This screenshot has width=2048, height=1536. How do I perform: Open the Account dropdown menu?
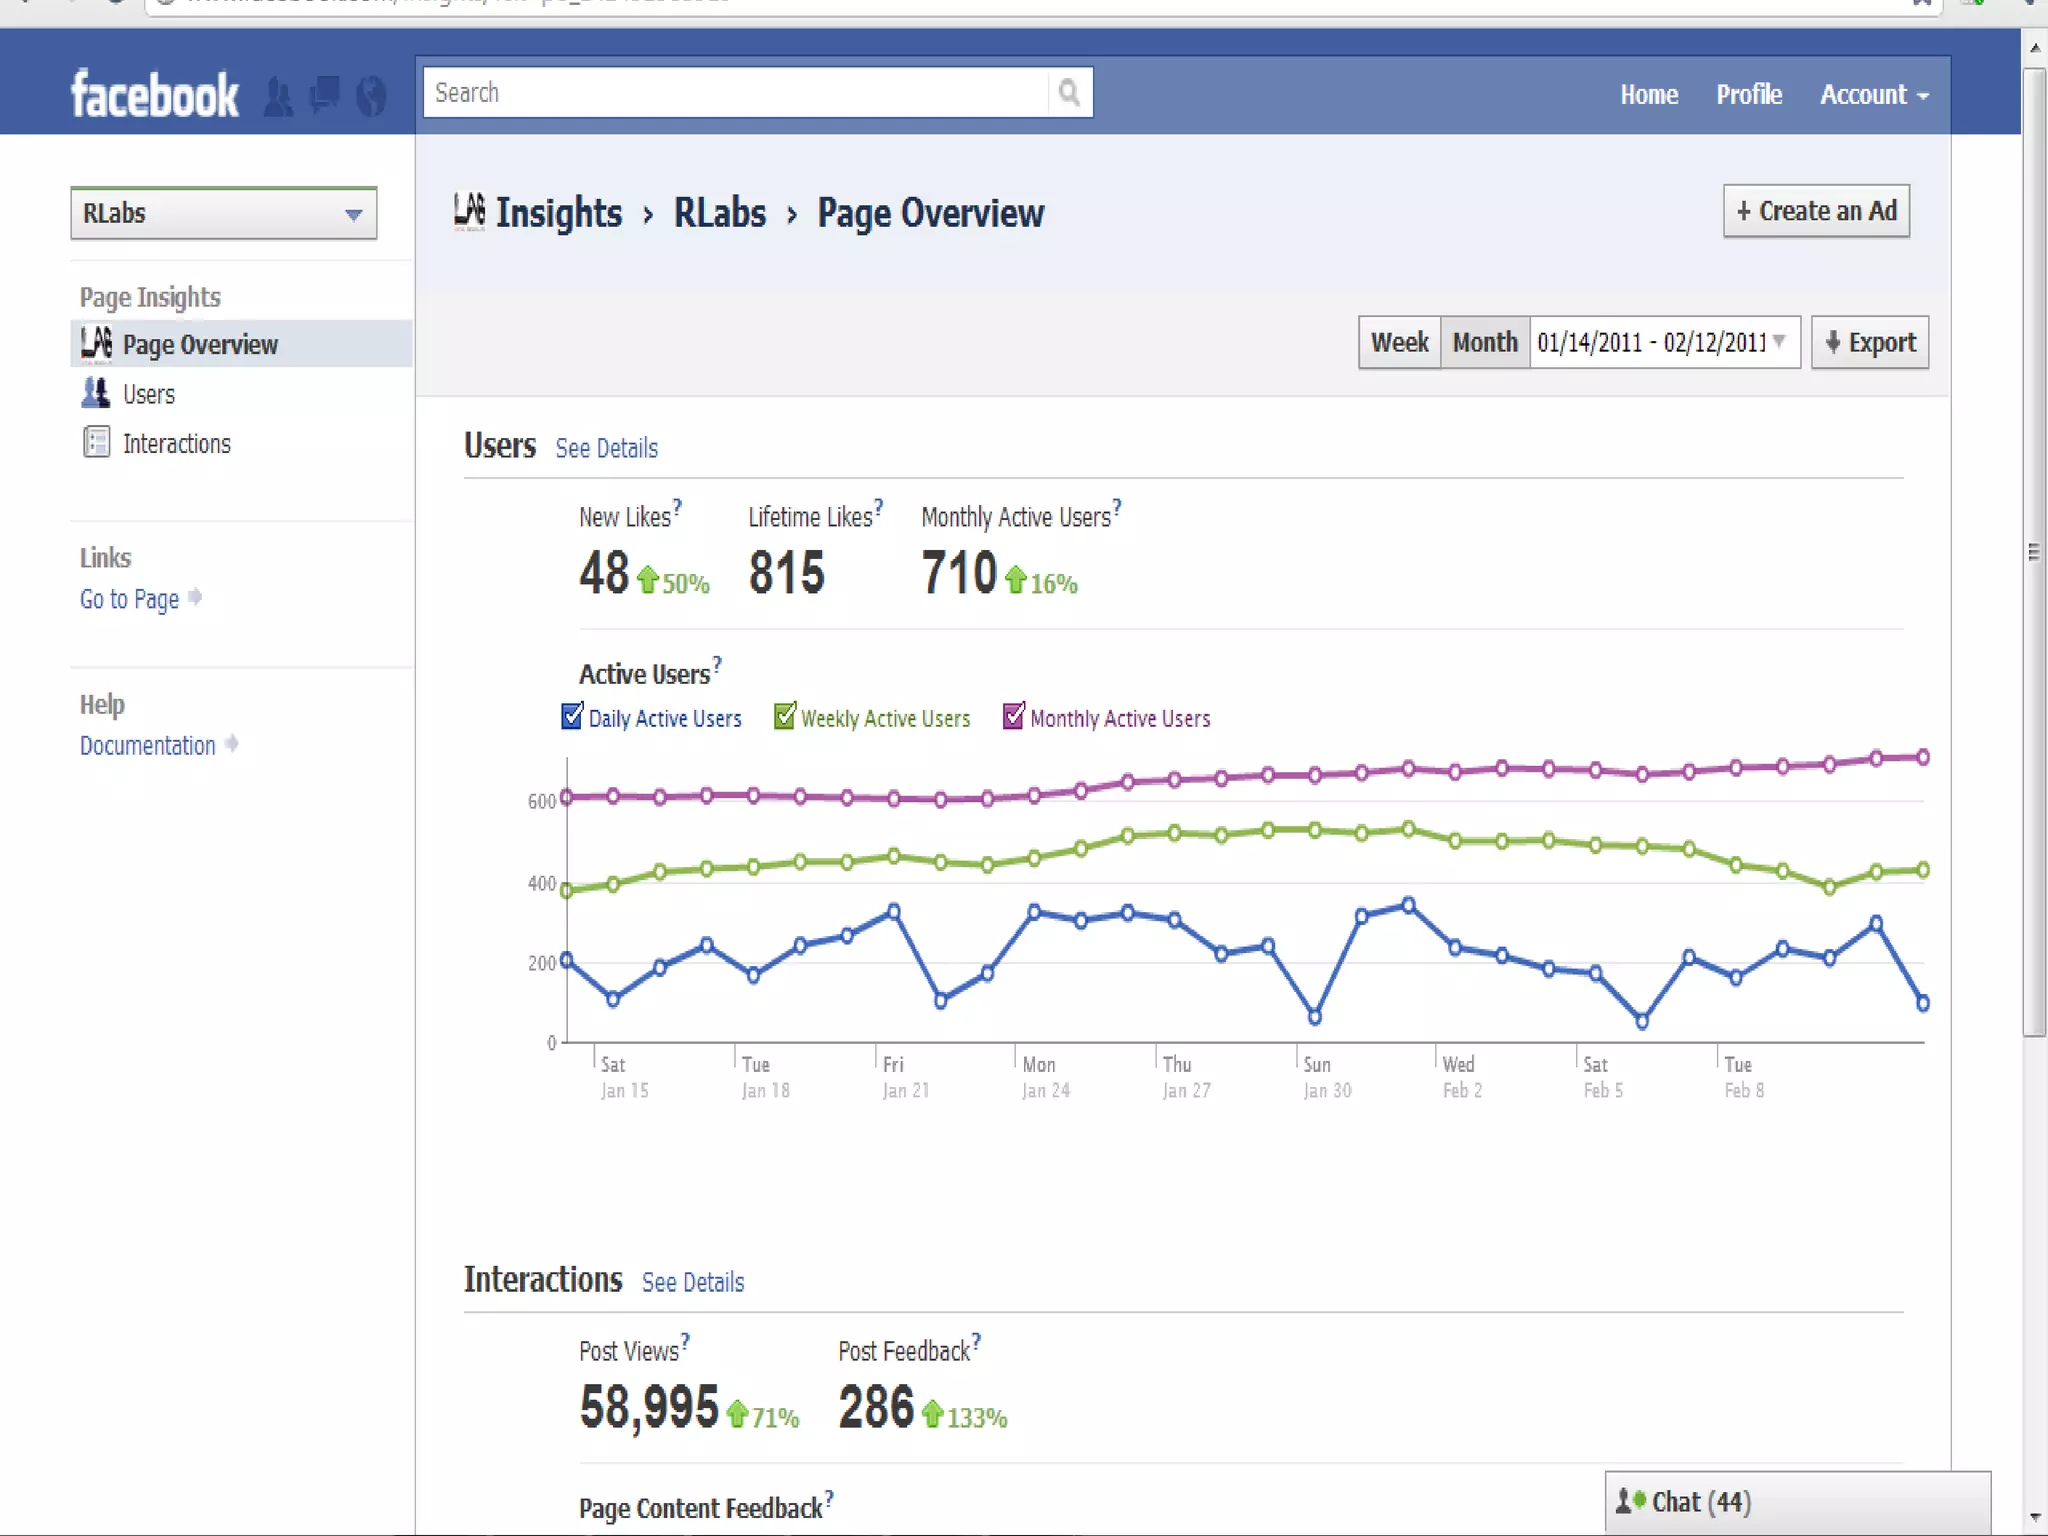click(1873, 95)
